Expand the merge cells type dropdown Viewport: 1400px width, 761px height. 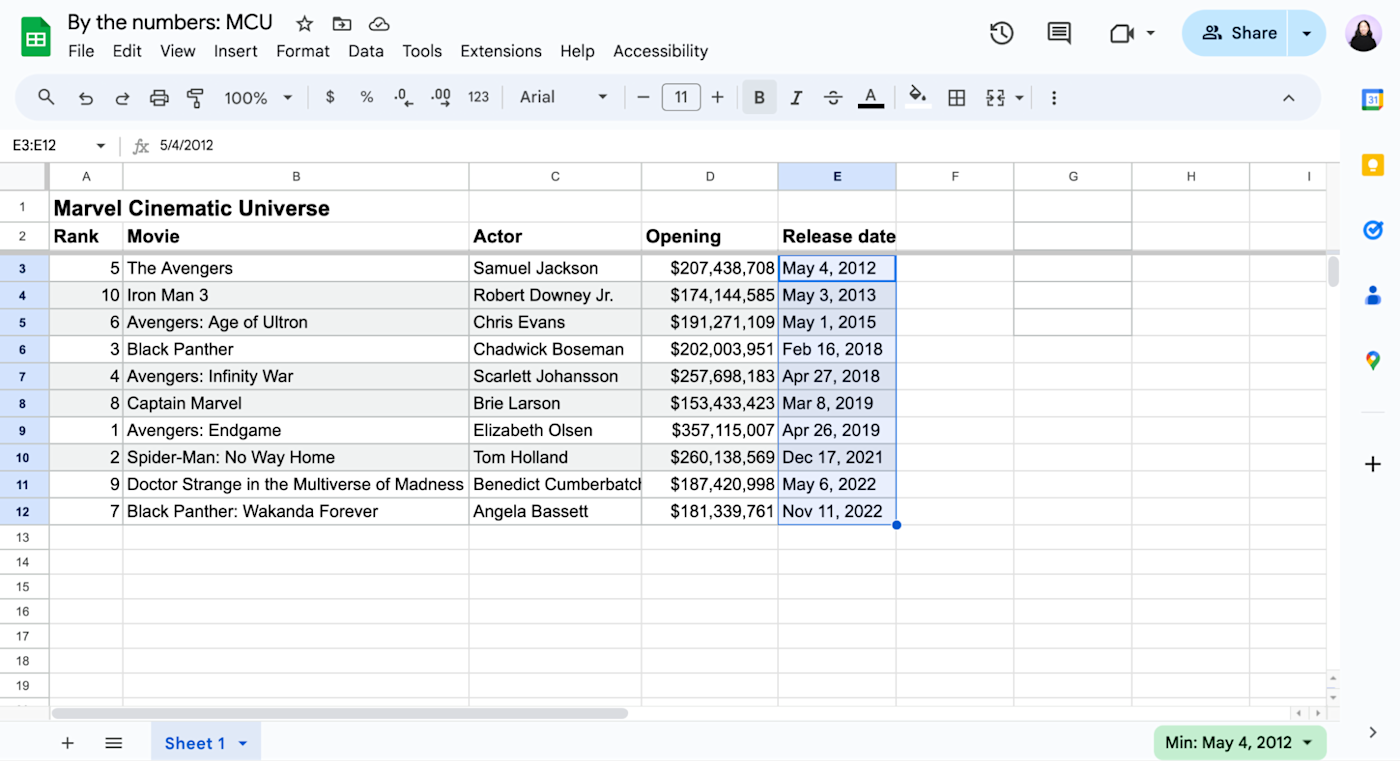point(1019,97)
